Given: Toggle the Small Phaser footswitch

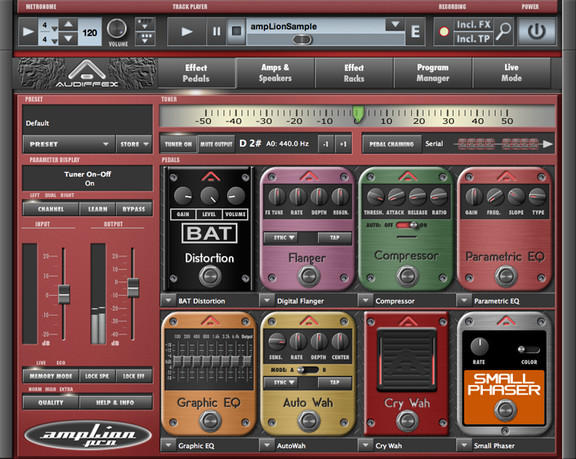Looking at the screenshot, I should [x=505, y=410].
